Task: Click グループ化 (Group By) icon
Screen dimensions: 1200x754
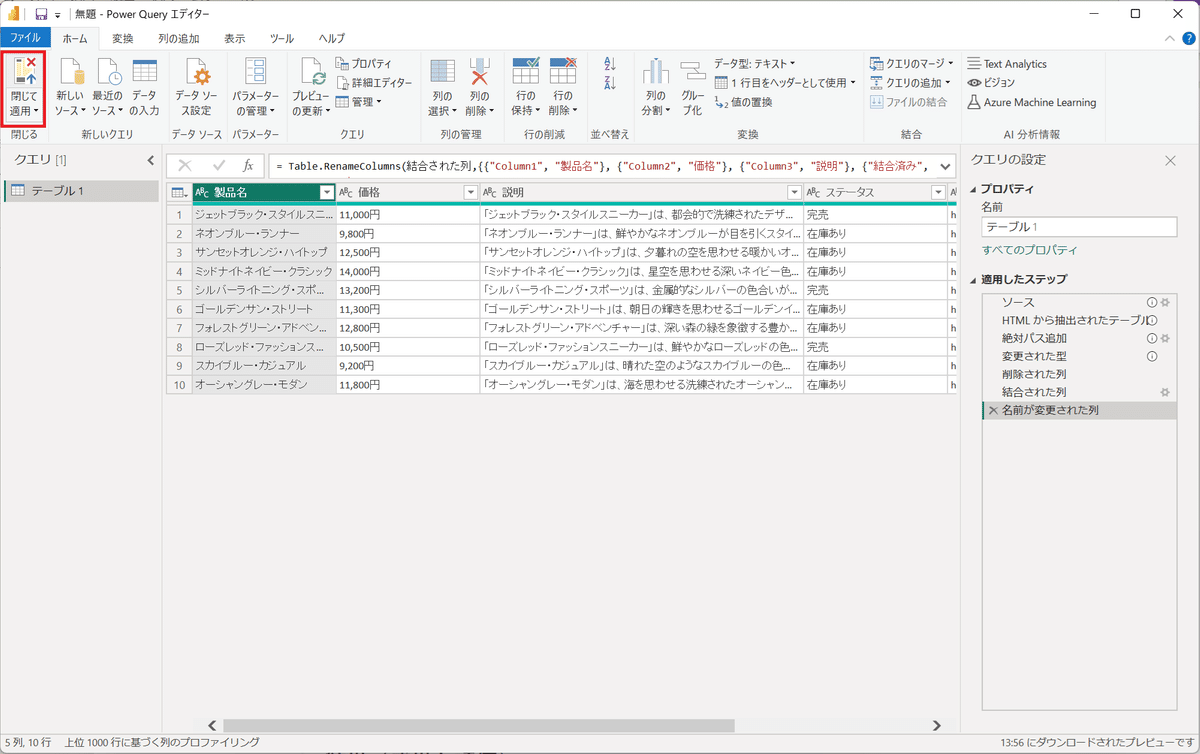Action: coord(693,72)
